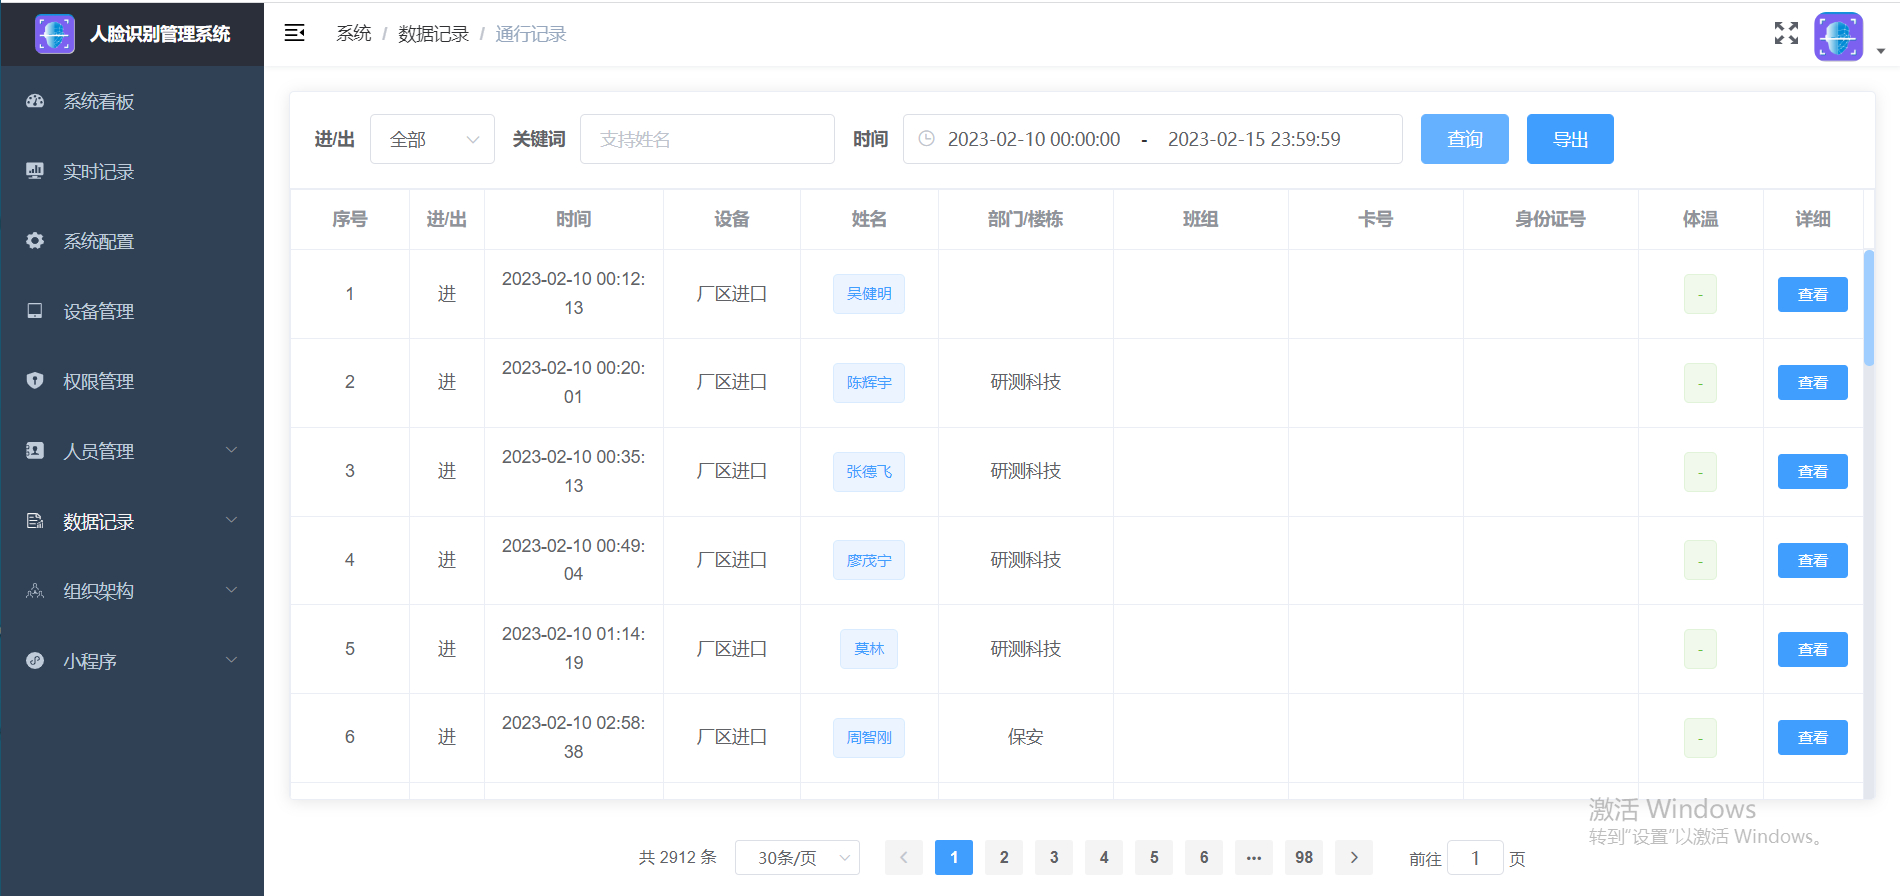
Task: Go to page 3
Action: click(1054, 857)
